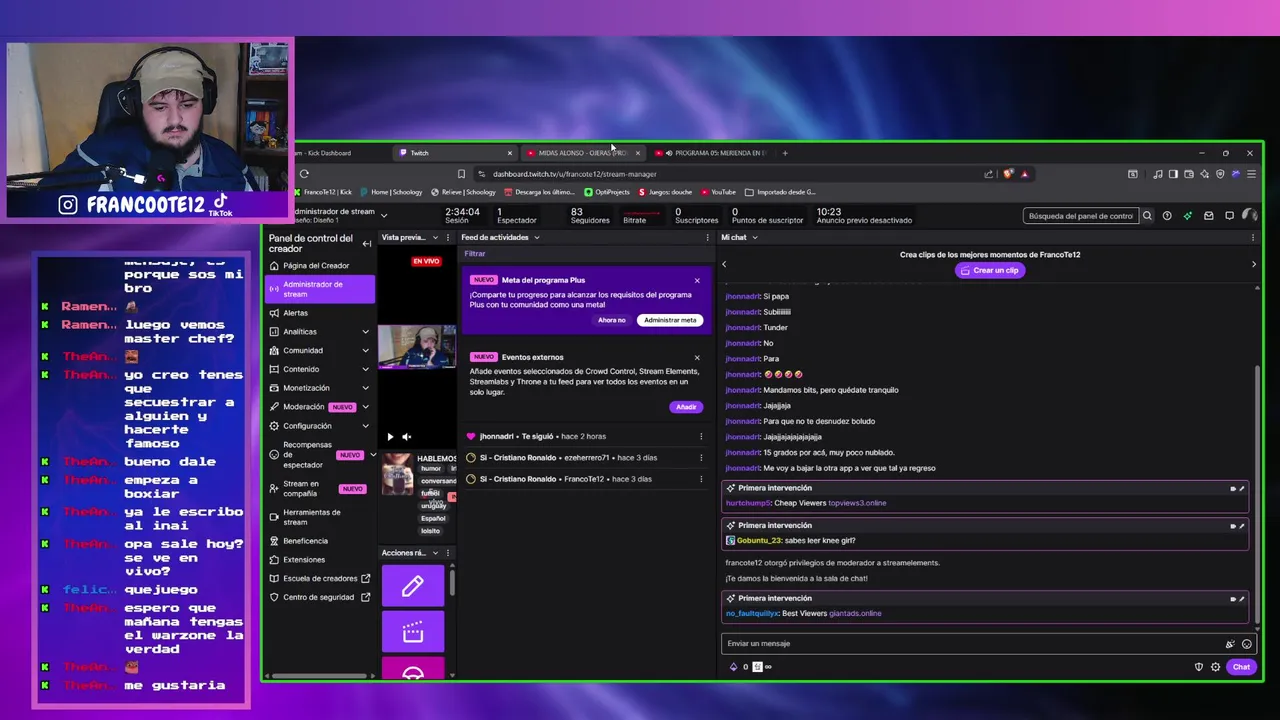1280x720 pixels.
Task: Dismiss the Eventos externos card
Action: [697, 357]
